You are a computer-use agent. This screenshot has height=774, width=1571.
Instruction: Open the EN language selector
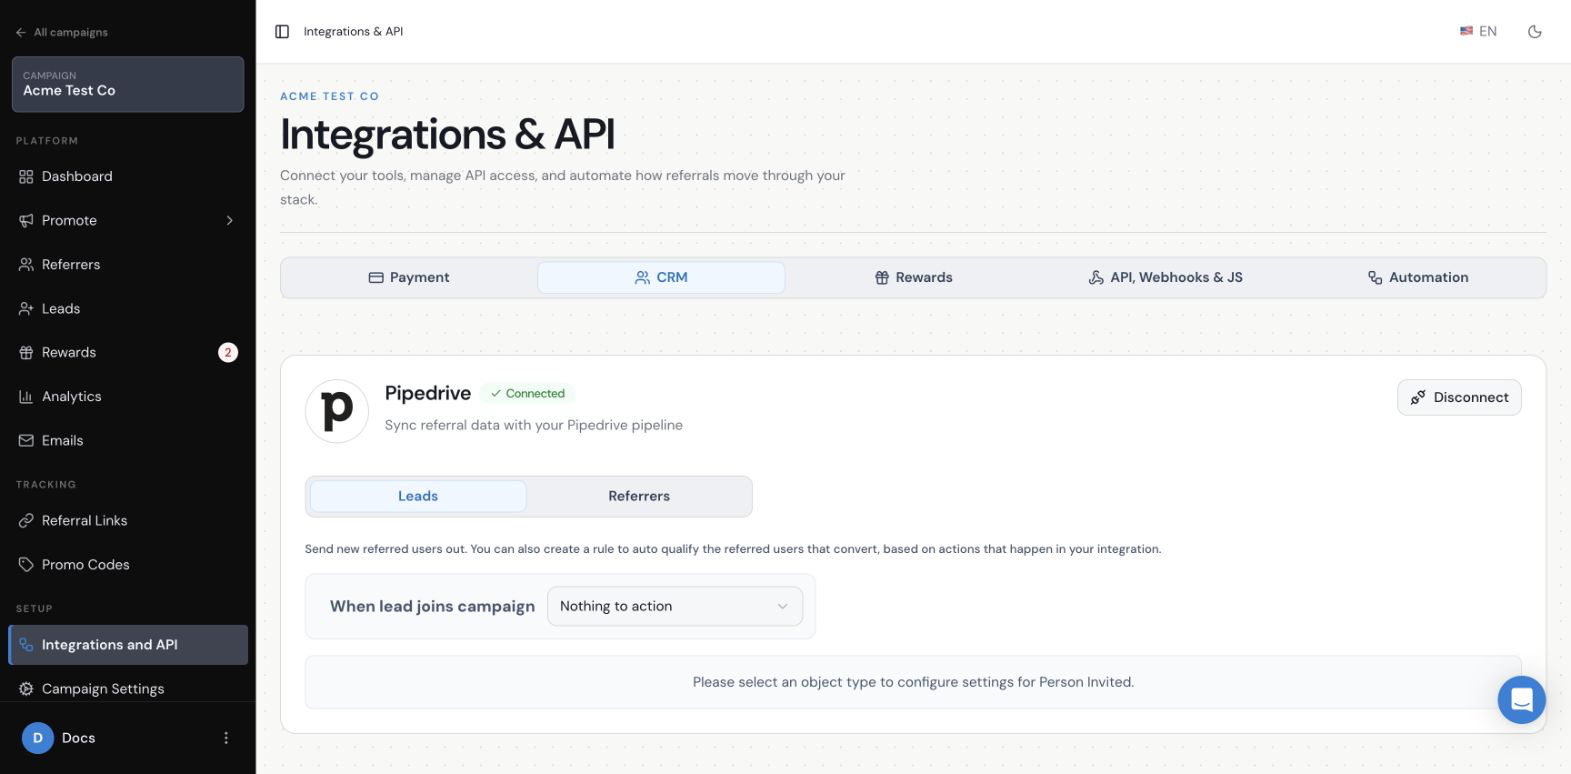click(x=1478, y=32)
